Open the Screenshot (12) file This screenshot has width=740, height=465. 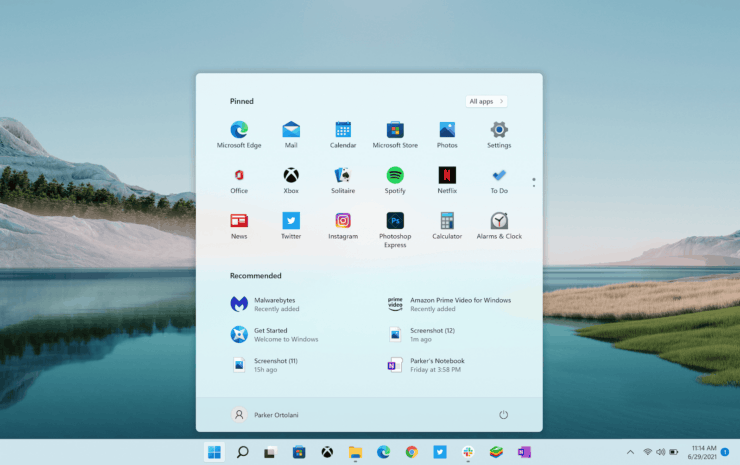[421, 335]
